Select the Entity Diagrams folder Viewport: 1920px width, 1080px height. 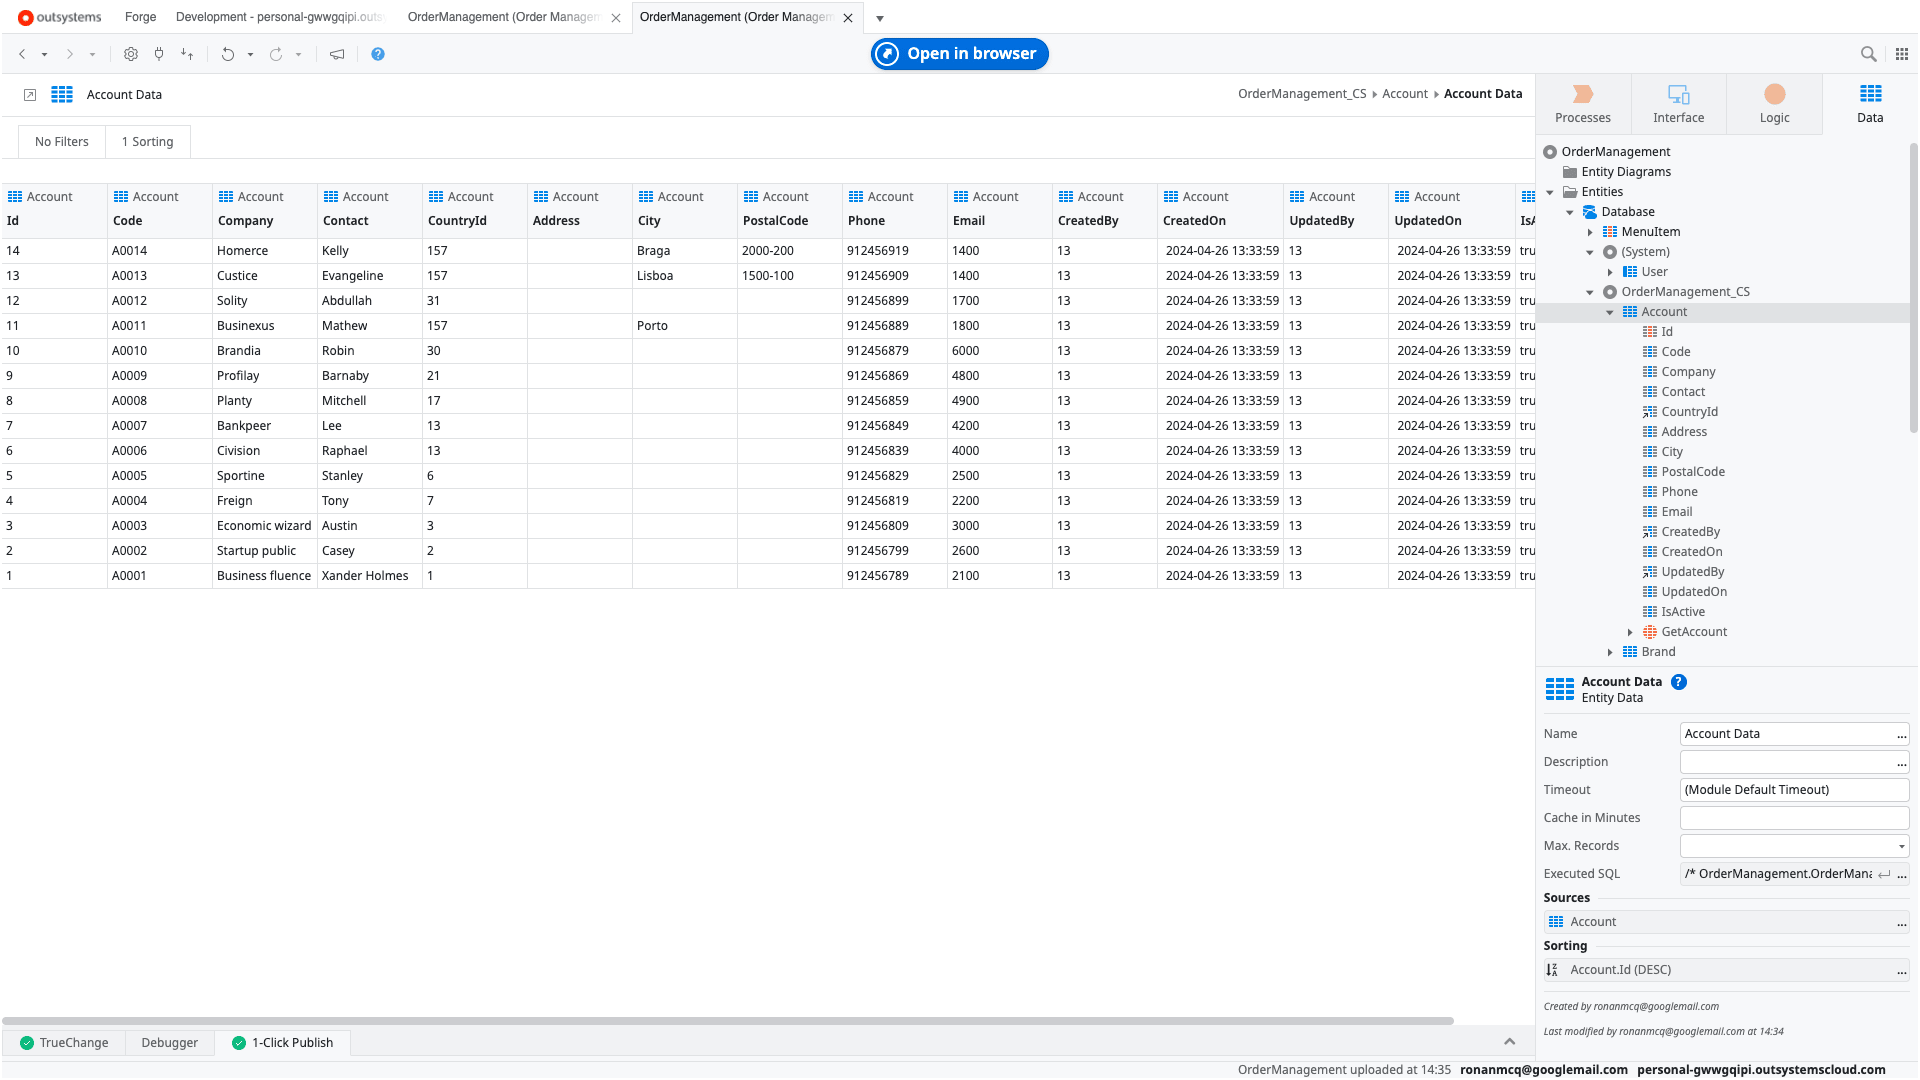[x=1617, y=172]
